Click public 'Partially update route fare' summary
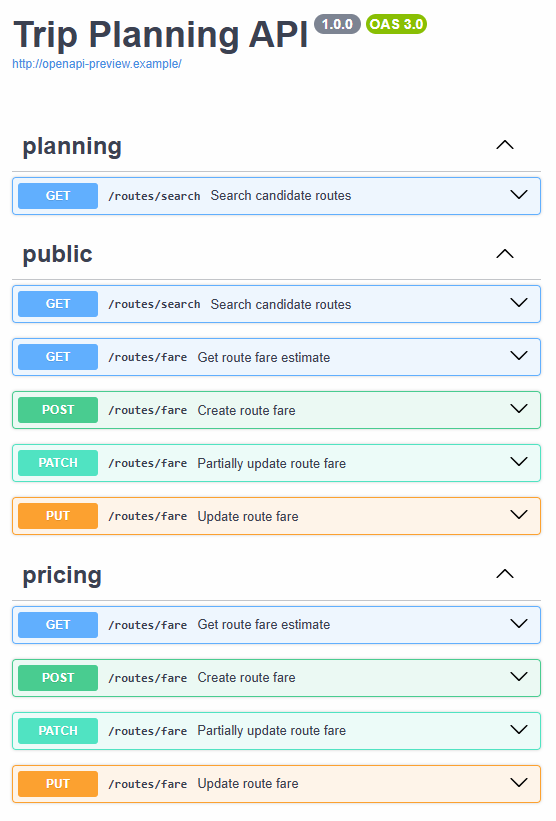556x821 pixels. (271, 464)
